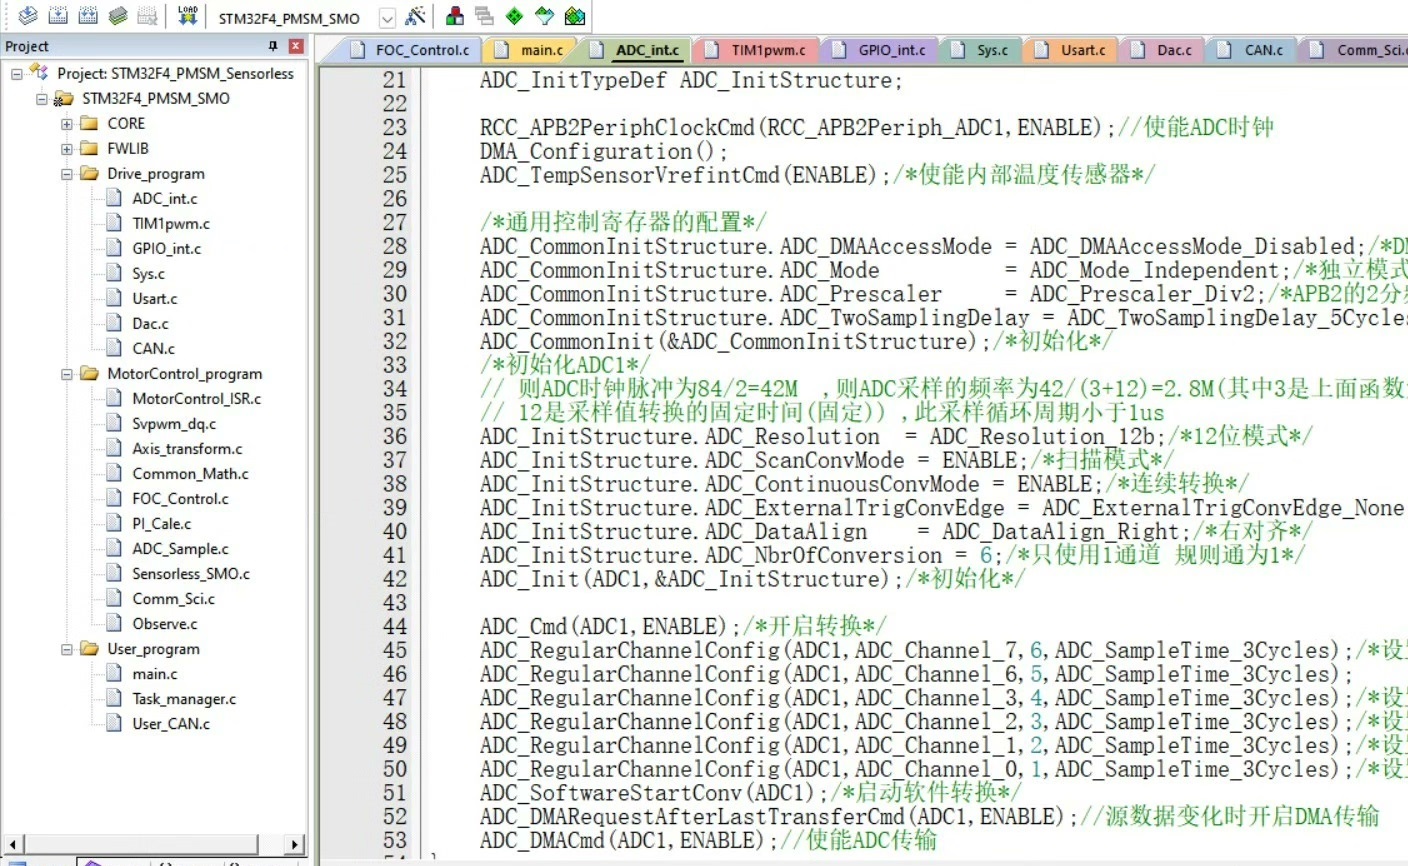Select TIM1pwm.c in the project tree
This screenshot has height=866, width=1408.
pyautogui.click(x=171, y=223)
